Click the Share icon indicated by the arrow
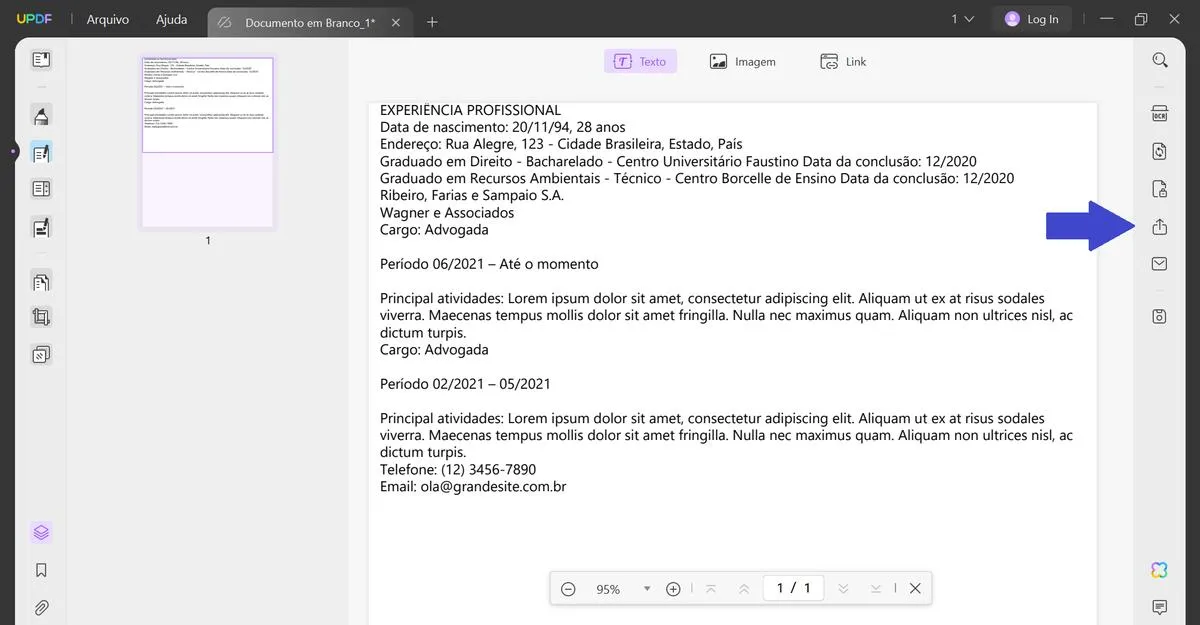Screen dimensions: 1200x625 [x=1159, y=226]
